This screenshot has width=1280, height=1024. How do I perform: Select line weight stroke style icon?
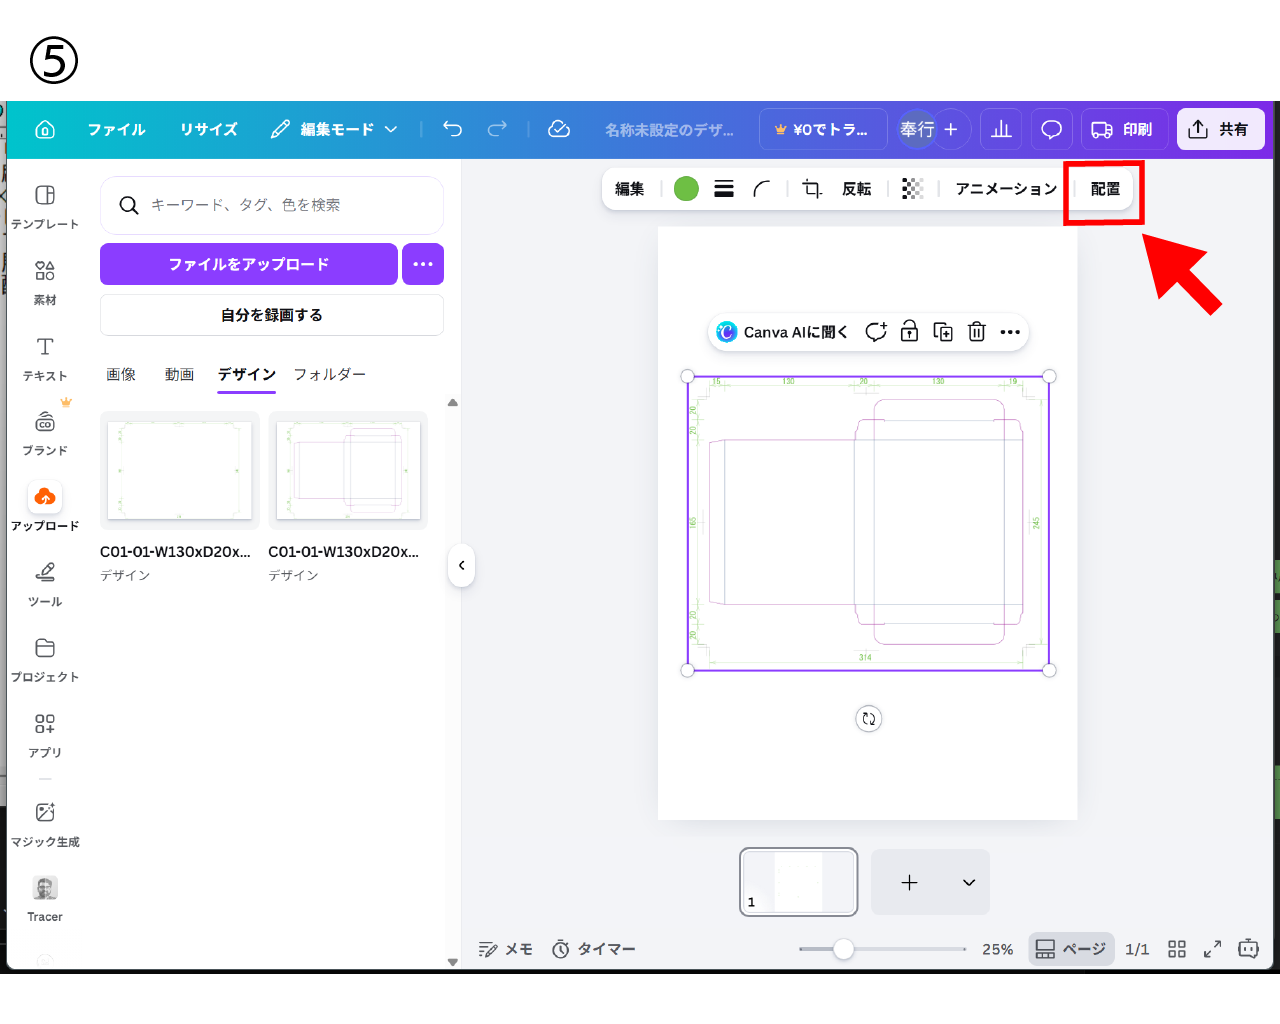click(724, 189)
